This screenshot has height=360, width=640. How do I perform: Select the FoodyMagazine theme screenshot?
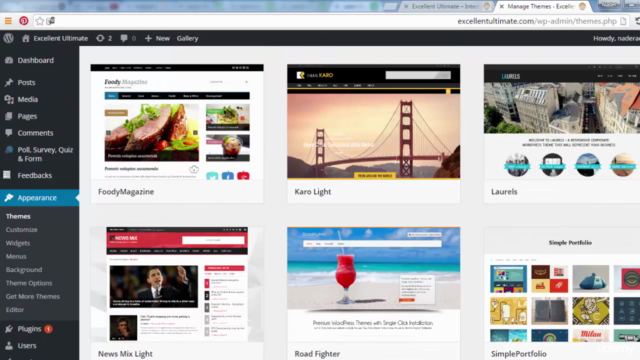[x=177, y=122]
